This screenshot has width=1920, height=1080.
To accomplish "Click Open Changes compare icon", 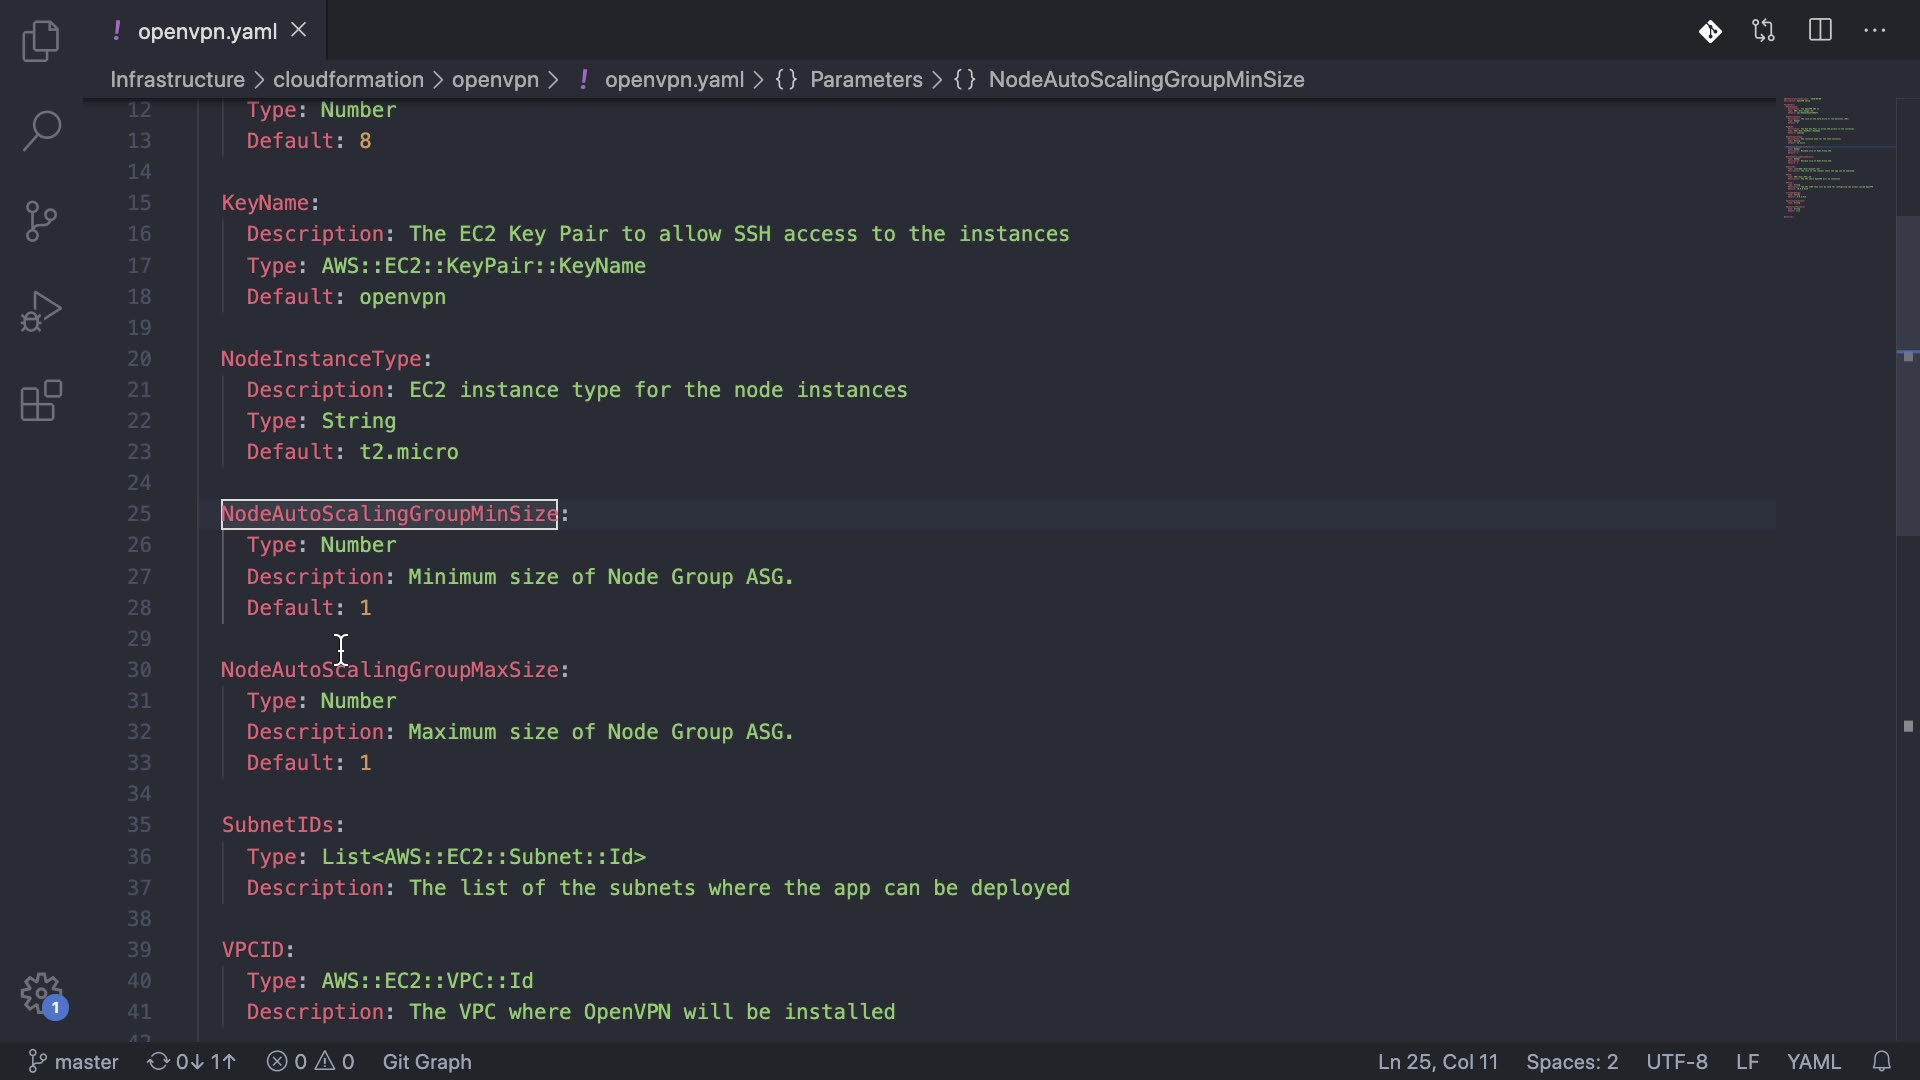I will [x=1764, y=31].
